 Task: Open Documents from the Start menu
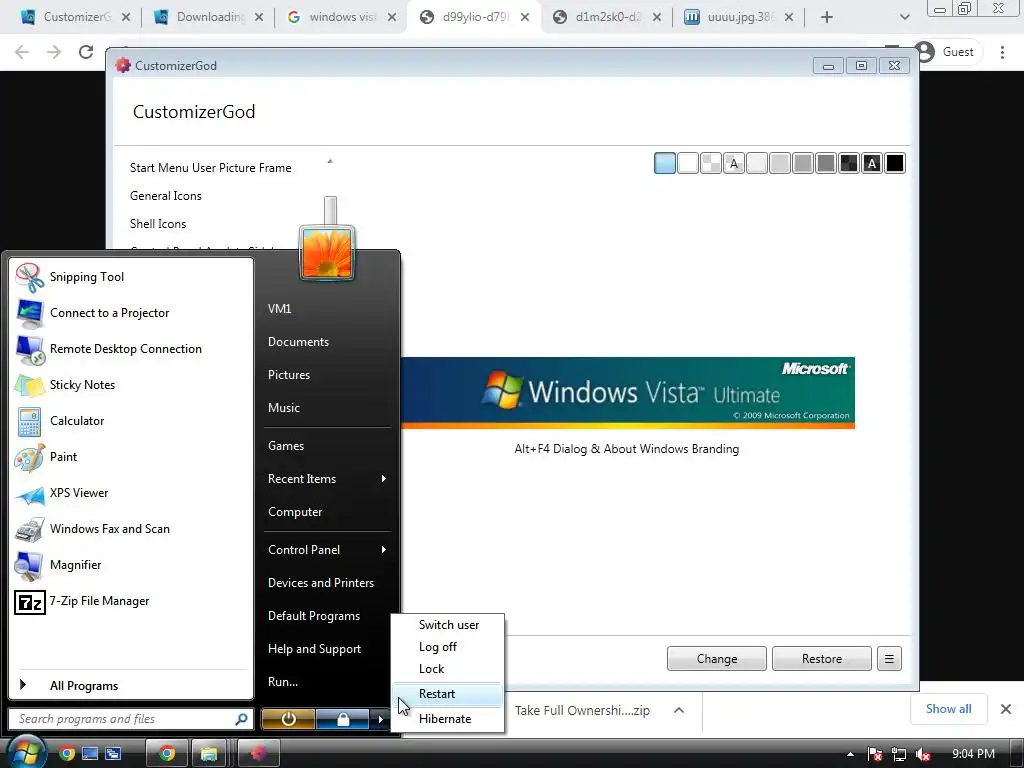(298, 342)
